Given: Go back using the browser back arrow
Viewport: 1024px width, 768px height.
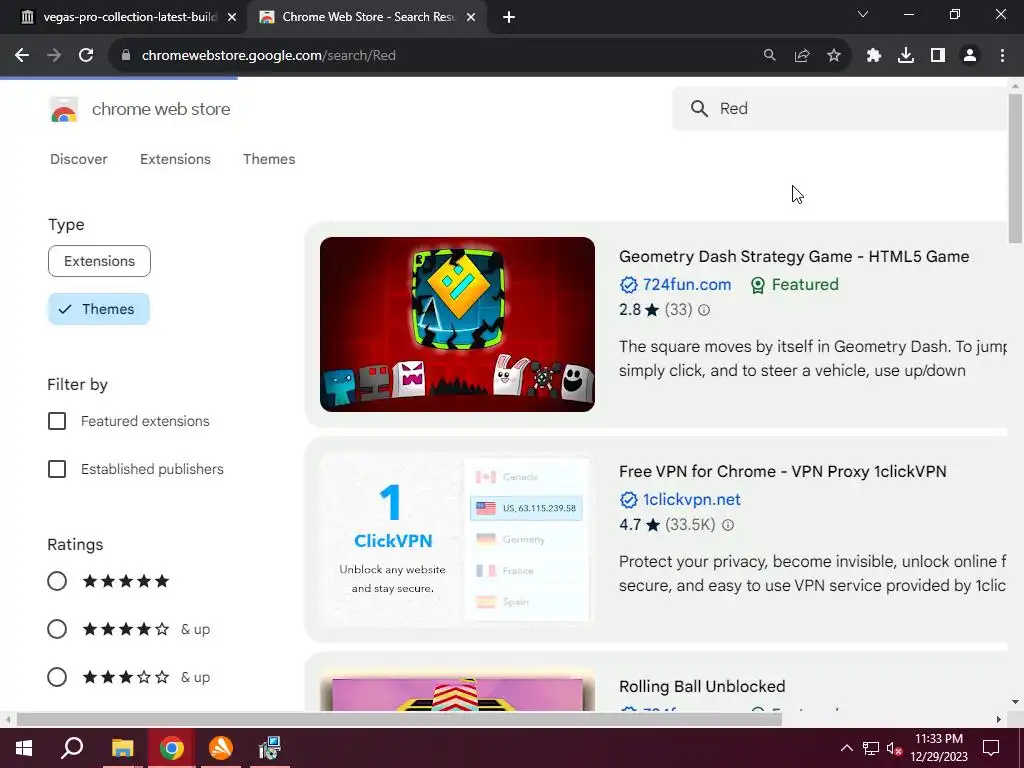Looking at the screenshot, I should 22,56.
